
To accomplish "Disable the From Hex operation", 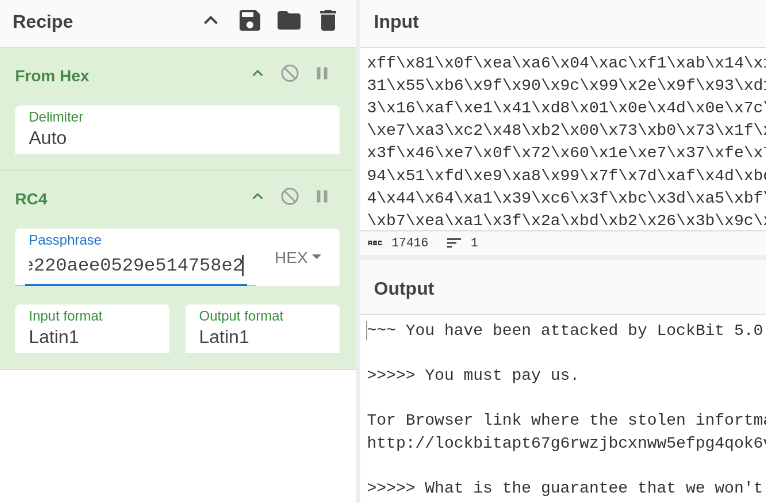I will [x=290, y=73].
